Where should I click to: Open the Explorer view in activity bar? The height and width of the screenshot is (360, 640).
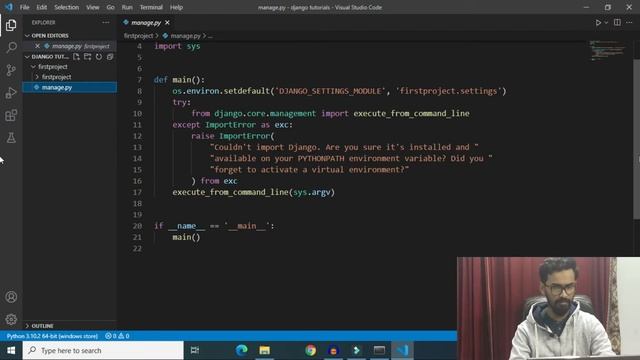(x=11, y=25)
